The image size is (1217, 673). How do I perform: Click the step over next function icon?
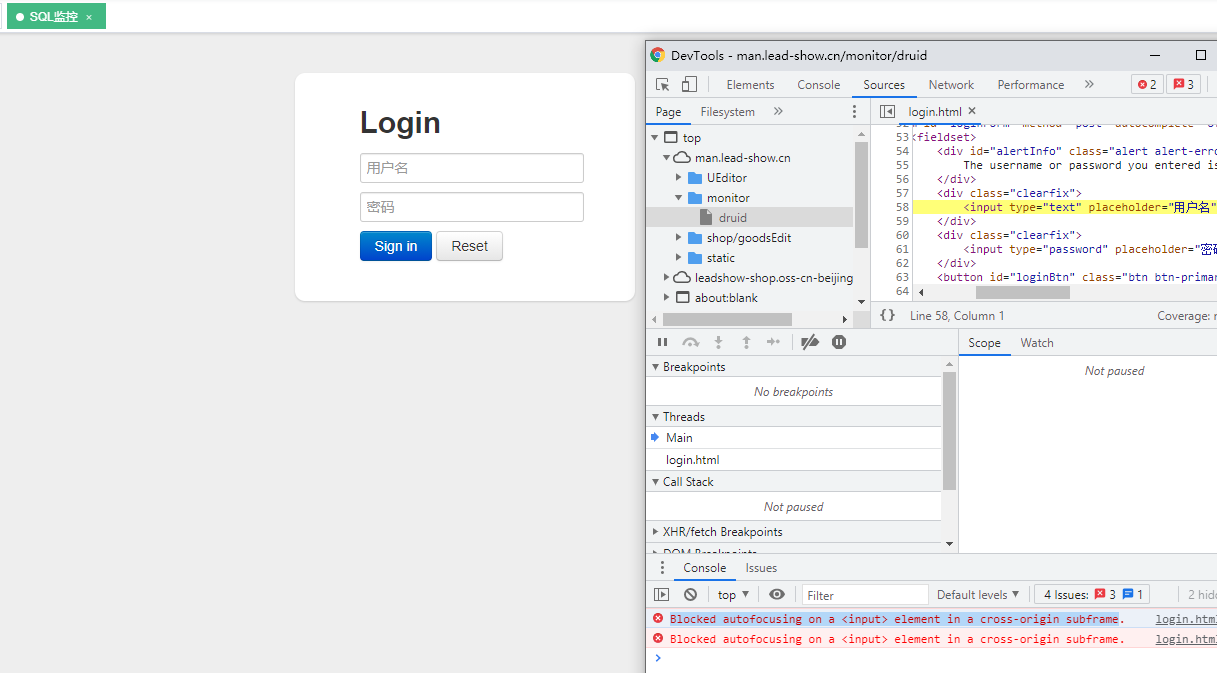click(690, 343)
